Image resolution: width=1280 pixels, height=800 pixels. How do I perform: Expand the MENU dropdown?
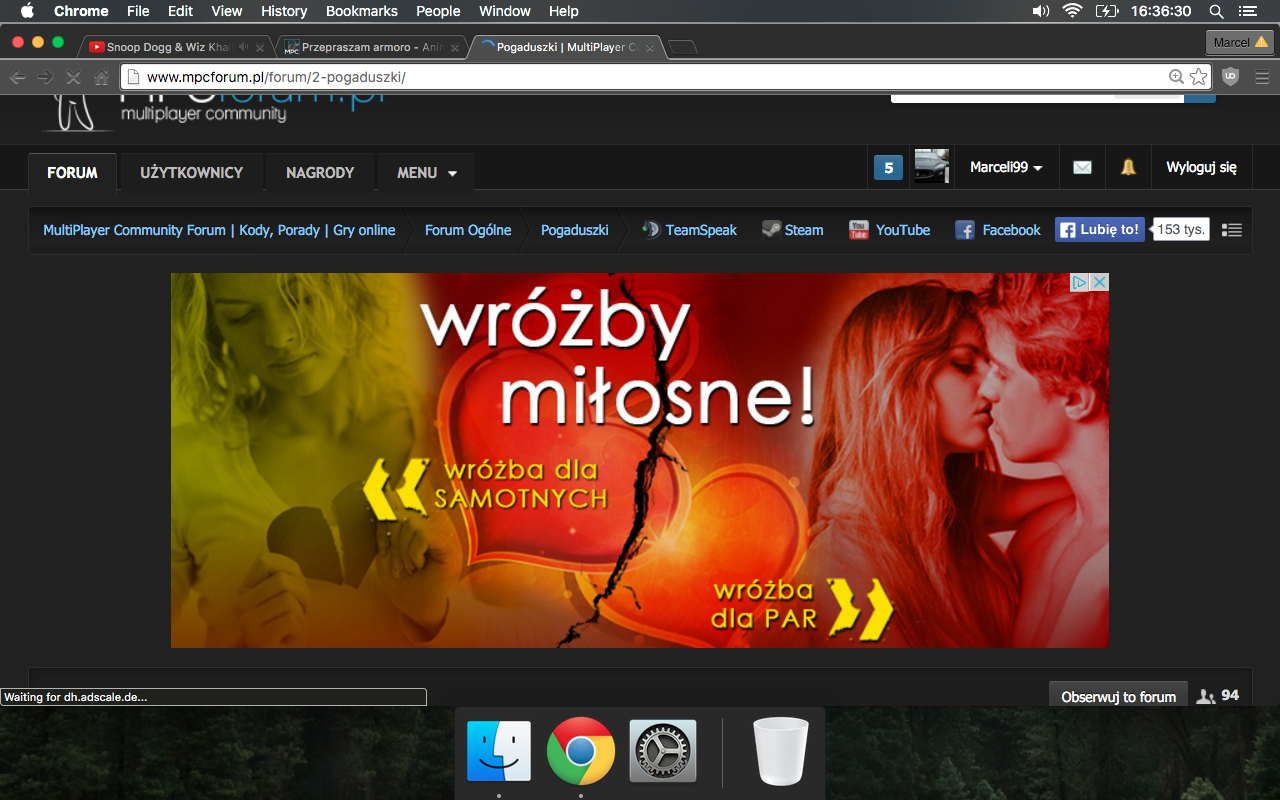point(427,172)
